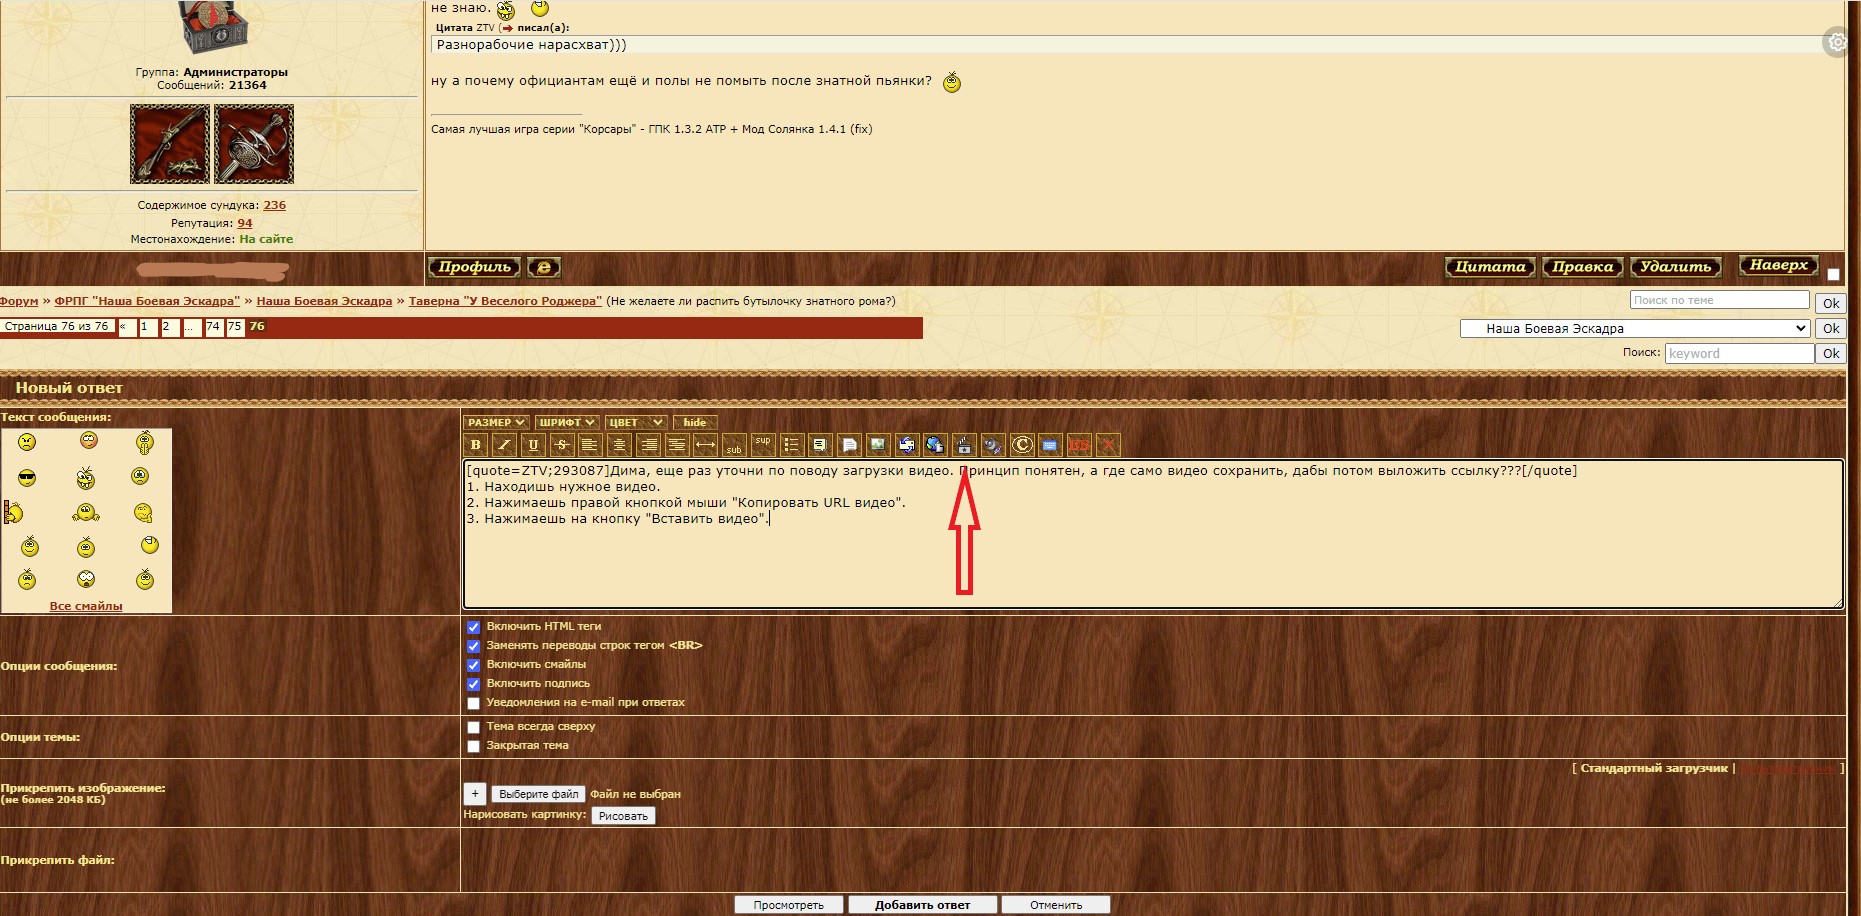Click the subscript 'sub' button
The width and height of the screenshot is (1861, 916).
tap(734, 446)
